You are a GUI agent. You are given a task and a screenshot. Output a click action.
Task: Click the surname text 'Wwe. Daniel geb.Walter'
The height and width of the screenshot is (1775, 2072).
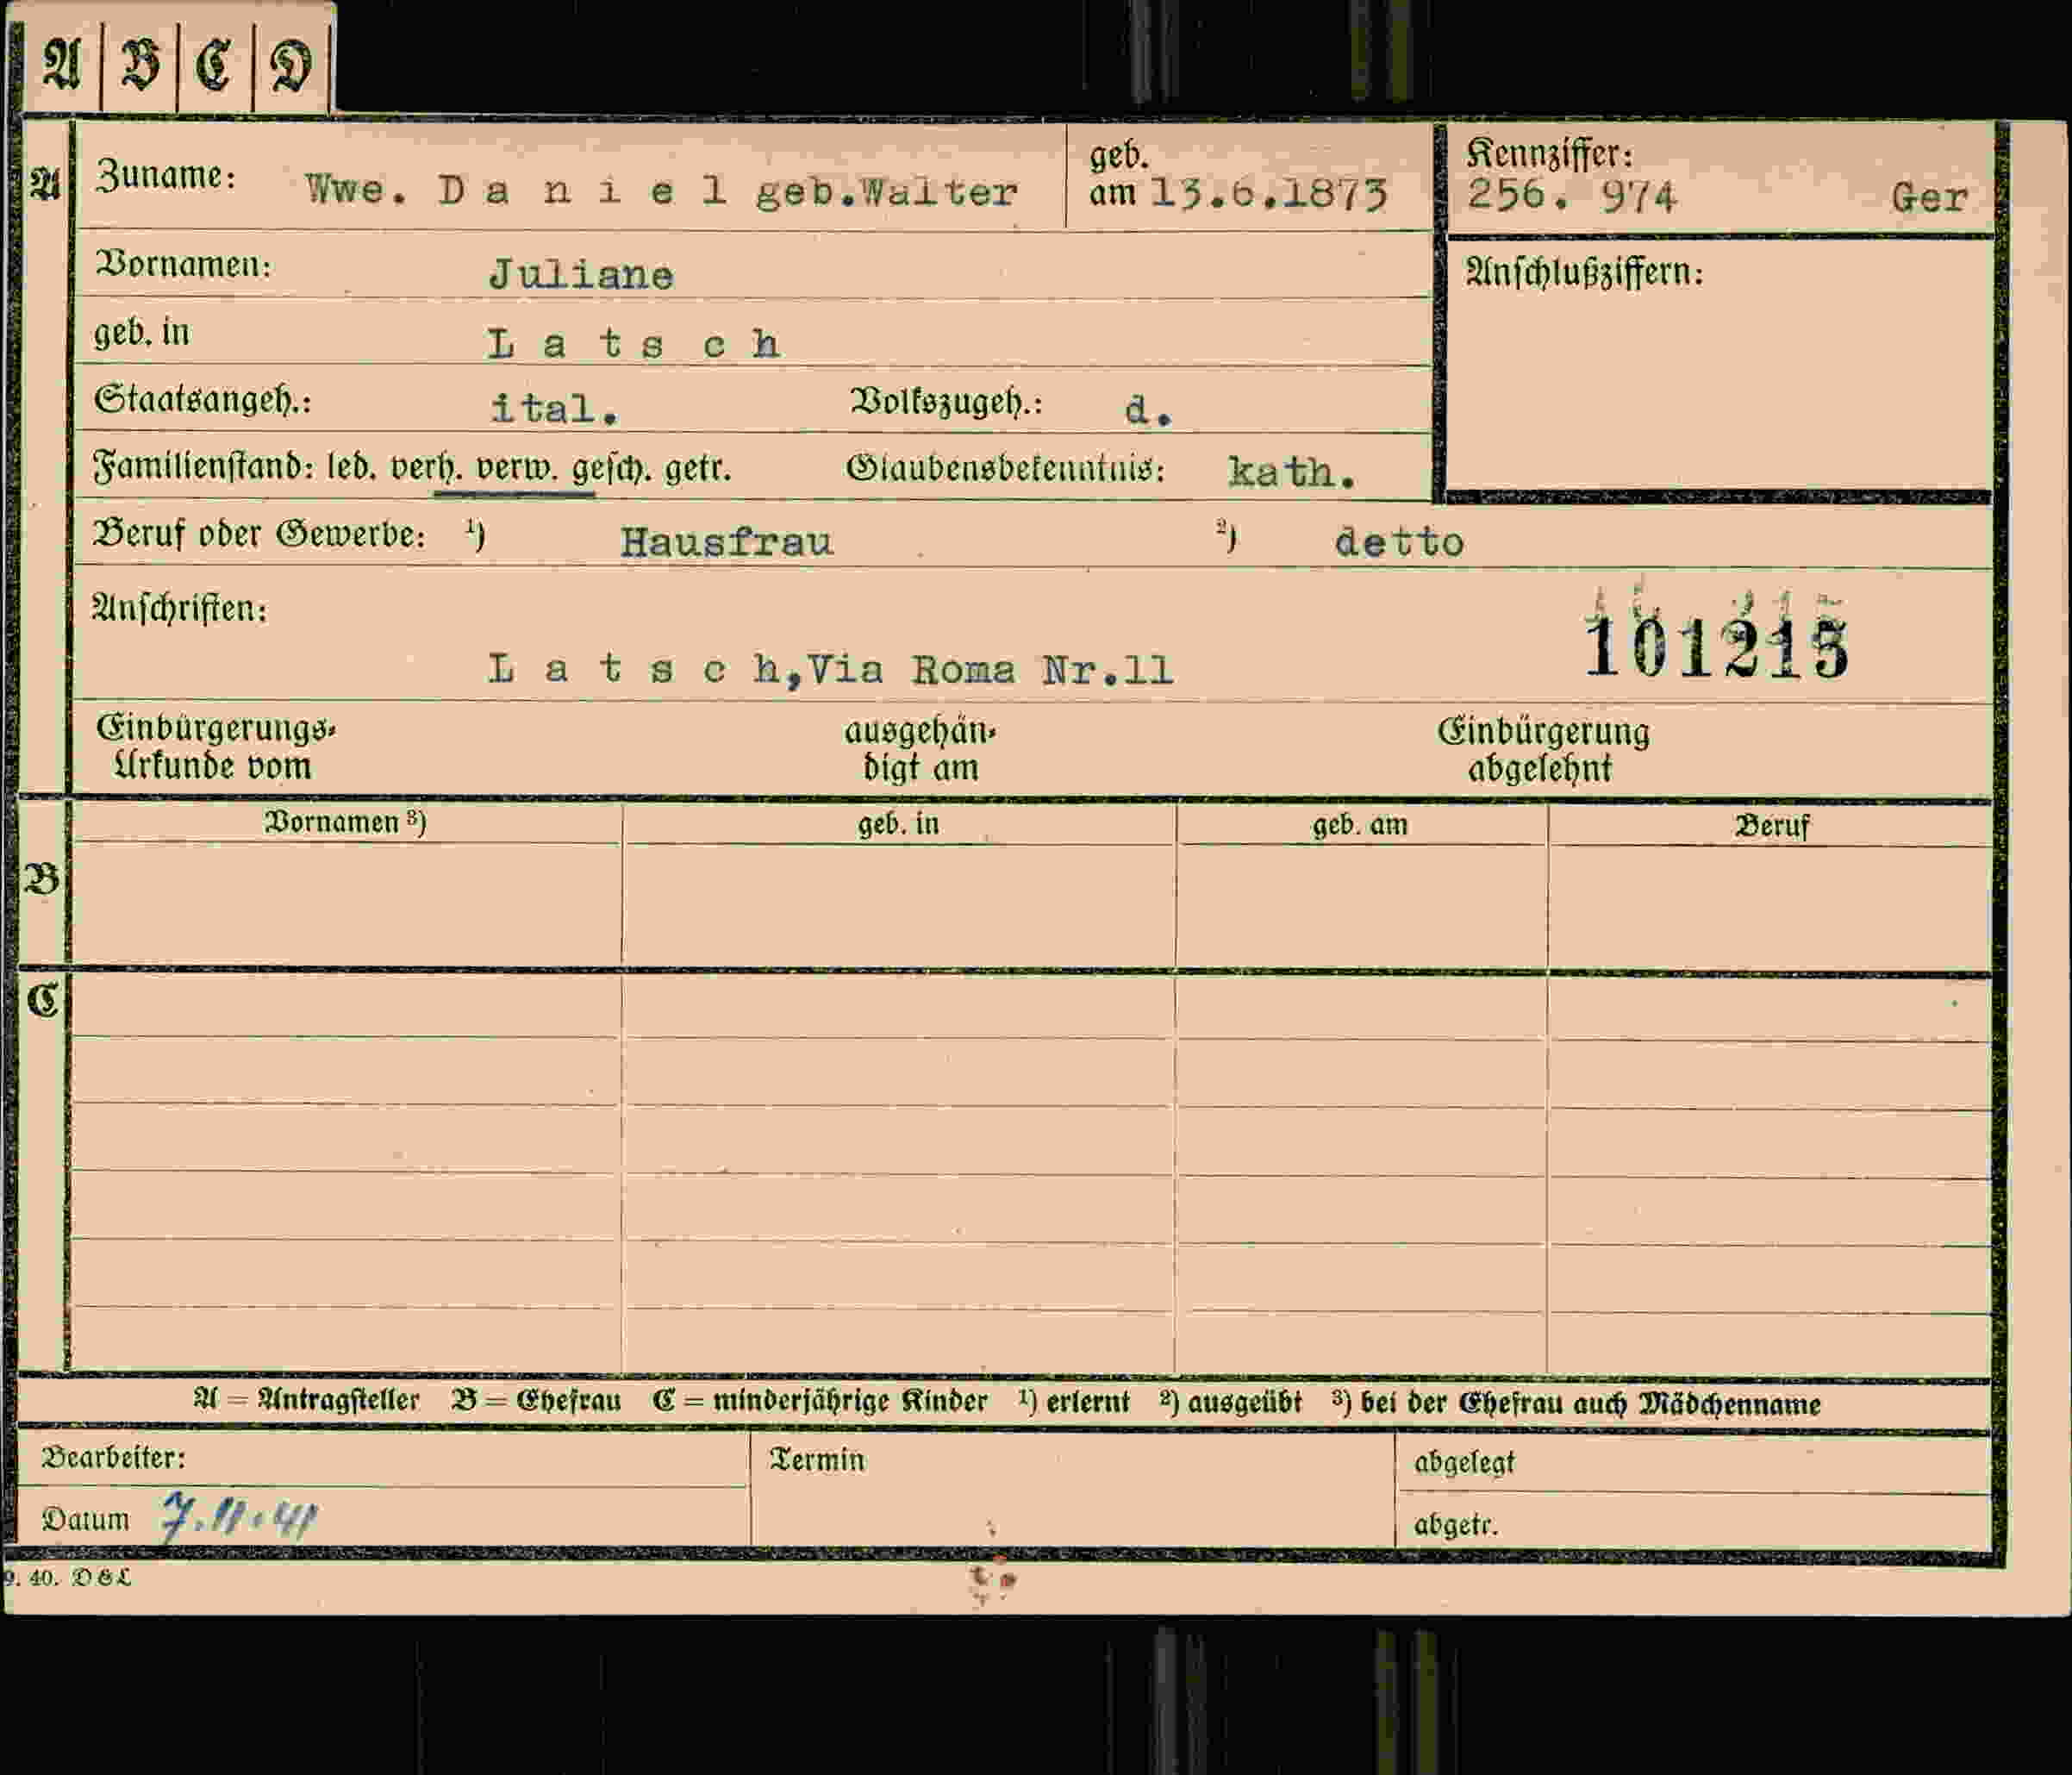(661, 191)
